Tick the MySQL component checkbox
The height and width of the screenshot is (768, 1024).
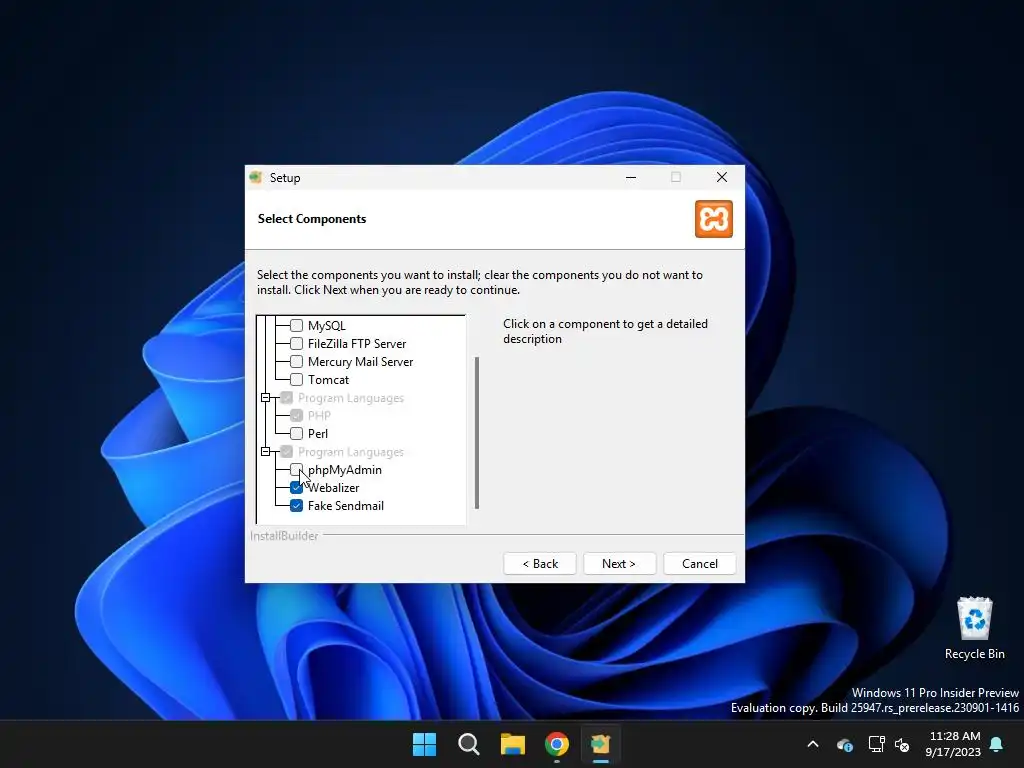(296, 325)
